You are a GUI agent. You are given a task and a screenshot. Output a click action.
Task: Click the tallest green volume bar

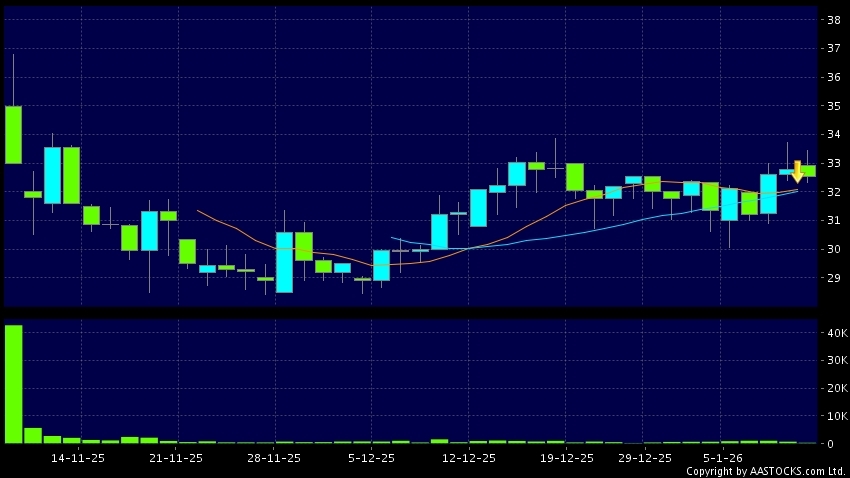pyautogui.click(x=13, y=383)
